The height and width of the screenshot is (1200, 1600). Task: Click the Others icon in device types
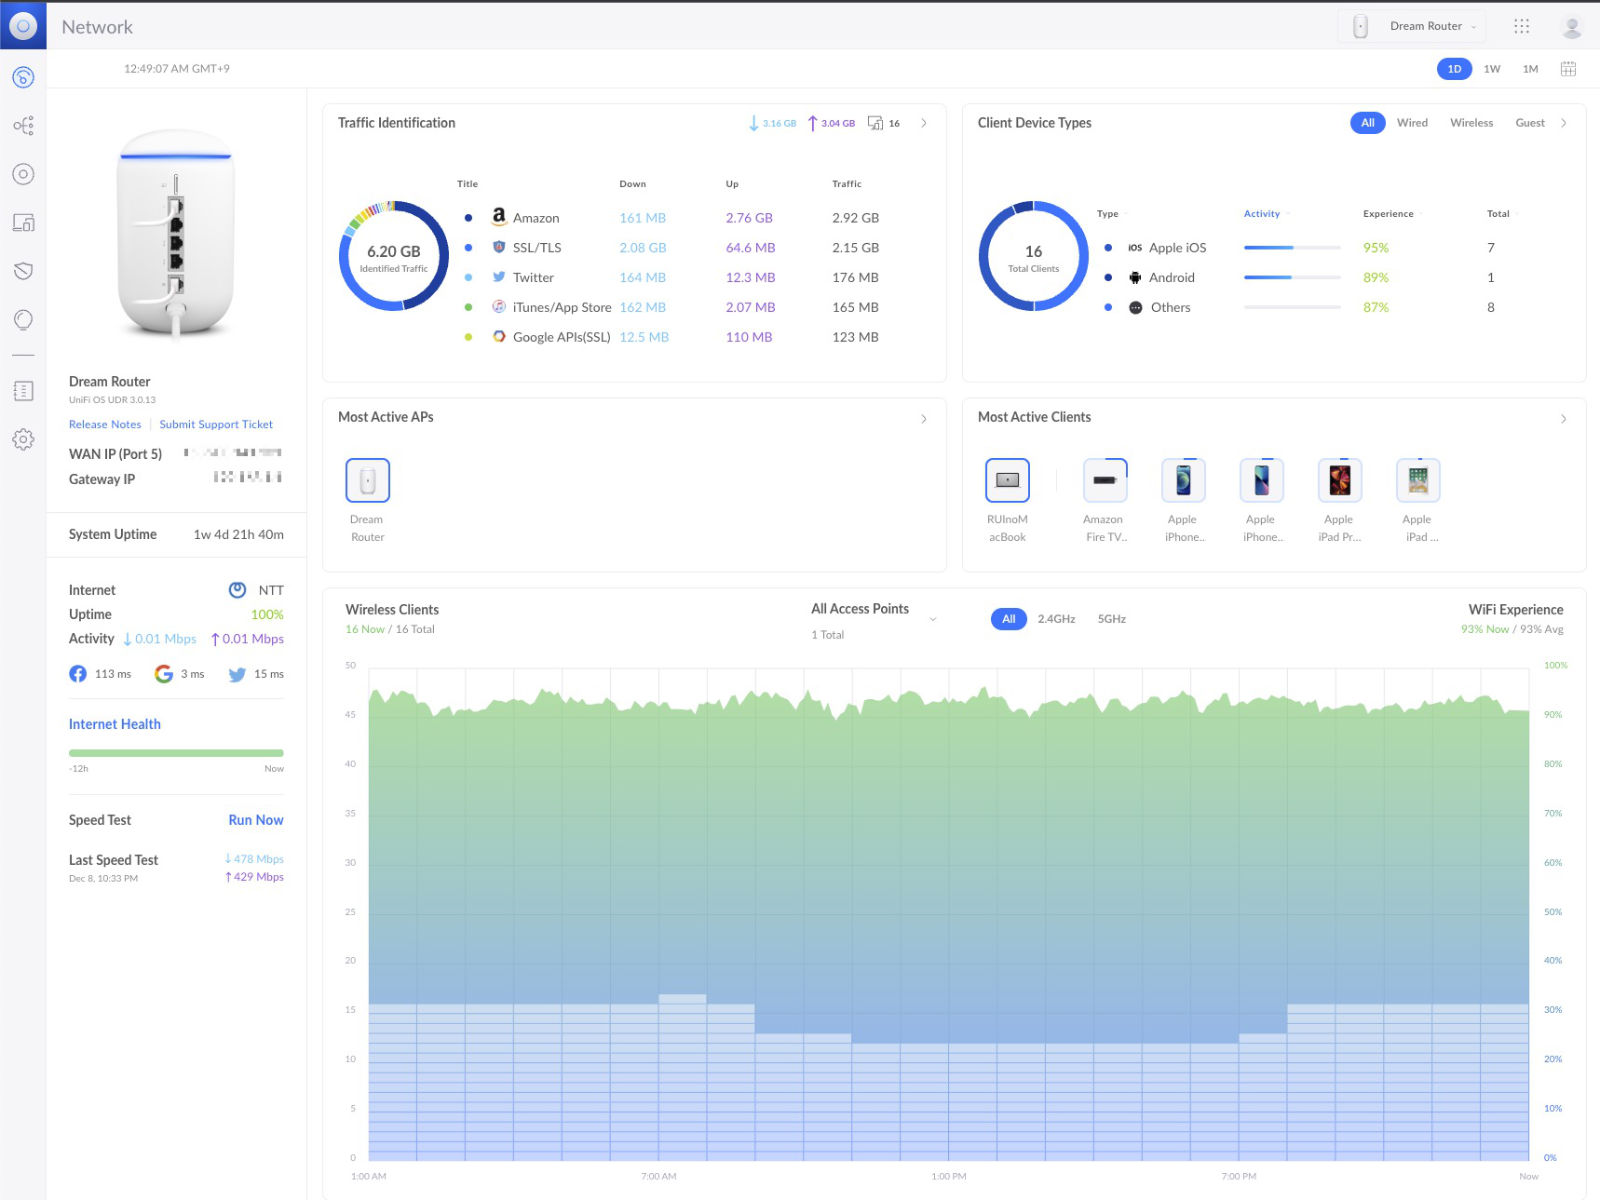coord(1135,308)
